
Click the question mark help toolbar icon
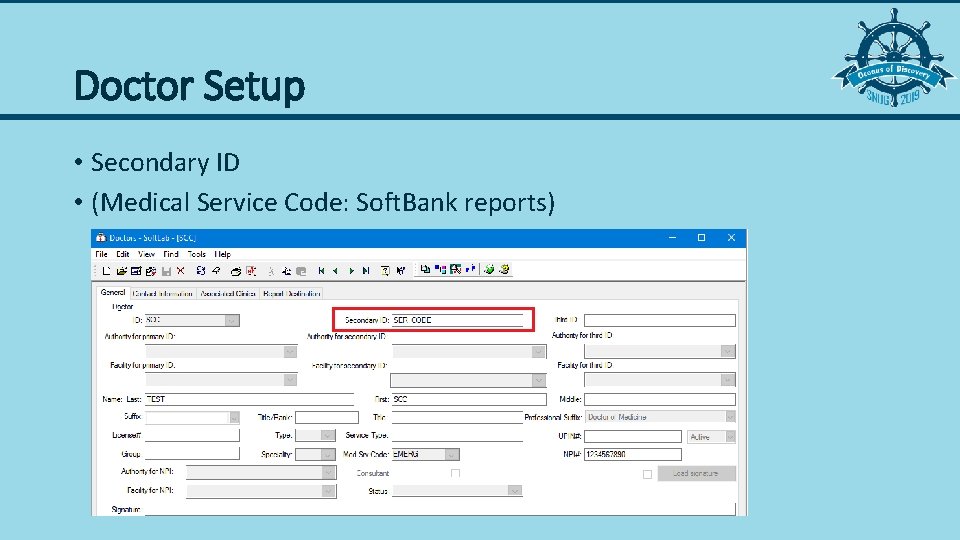click(x=385, y=271)
